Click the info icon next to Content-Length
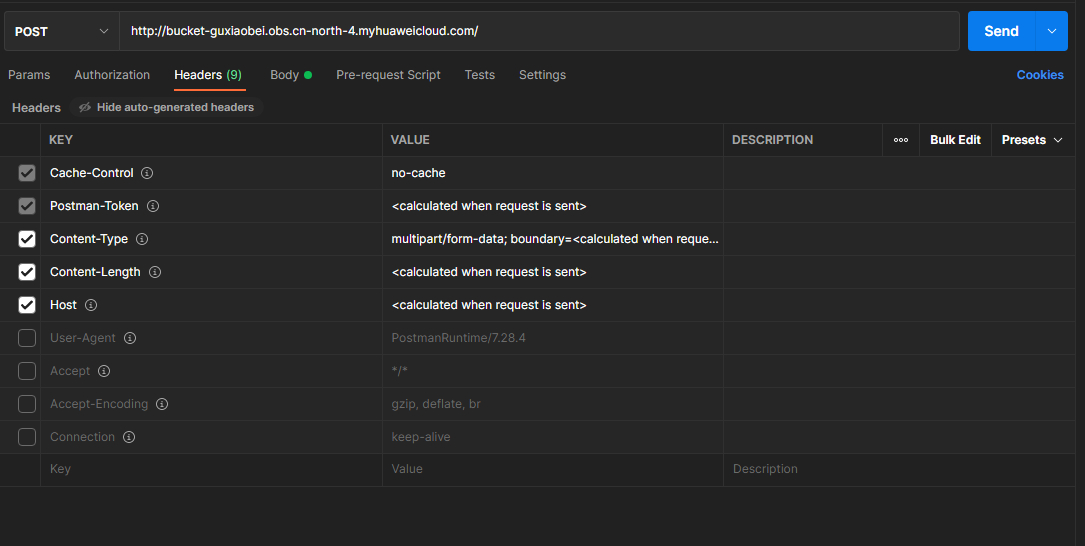 [155, 272]
